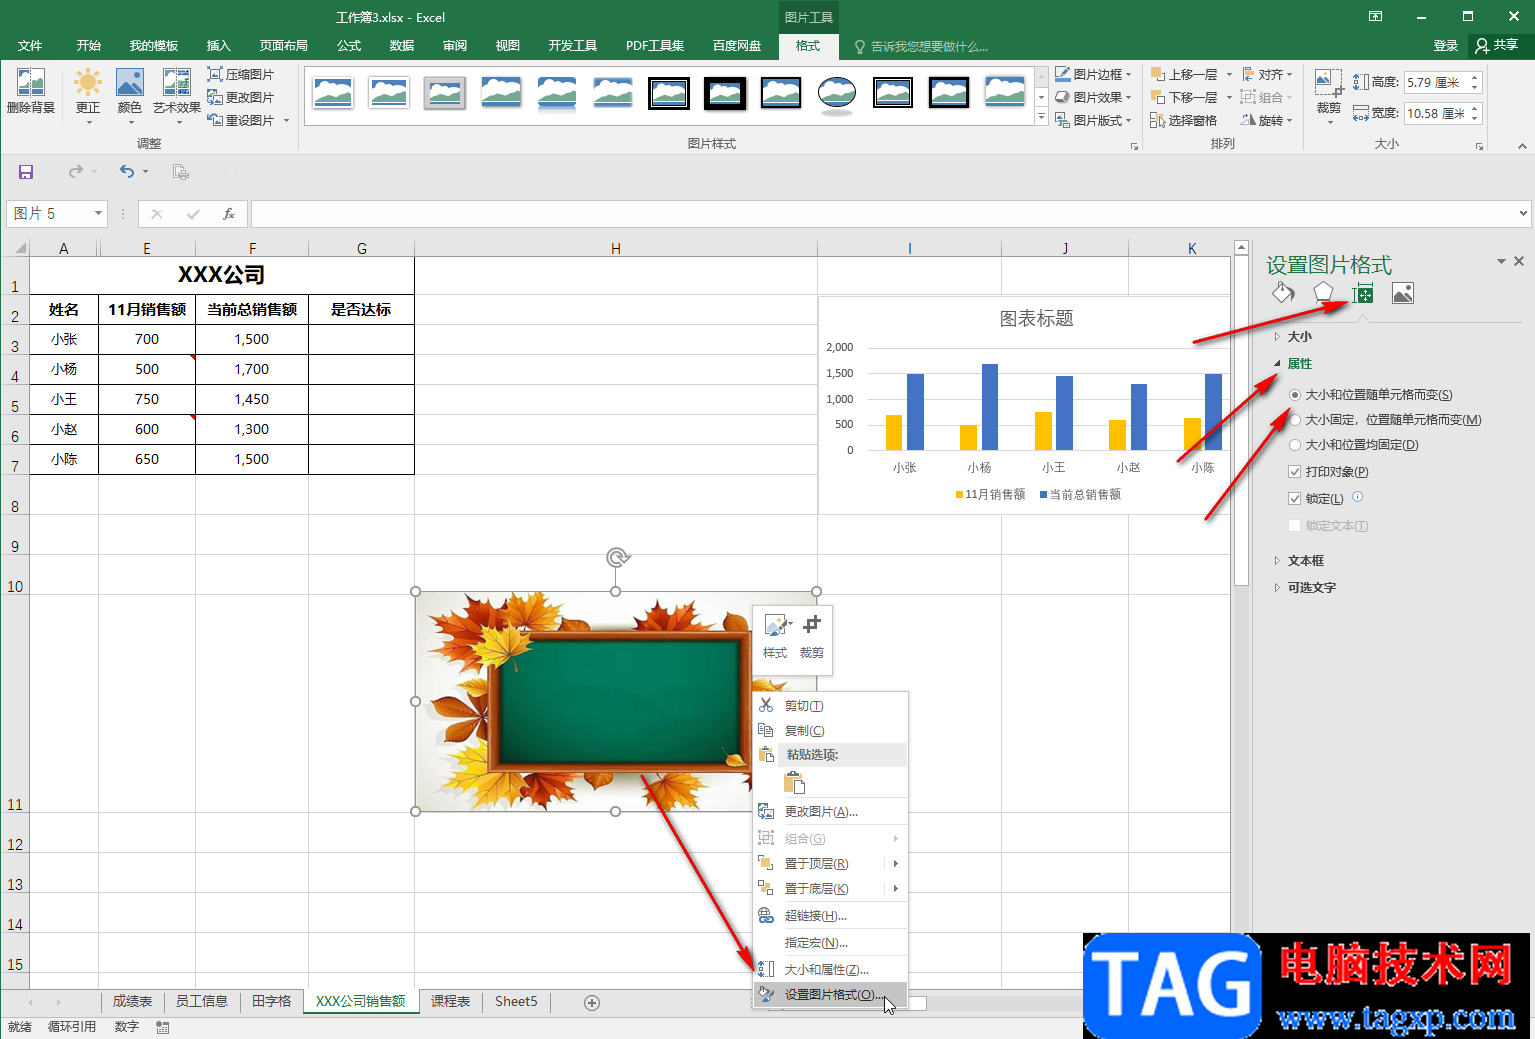The image size is (1535, 1039).
Task: Toggle the 锁定(L) checkbox
Action: [x=1295, y=499]
